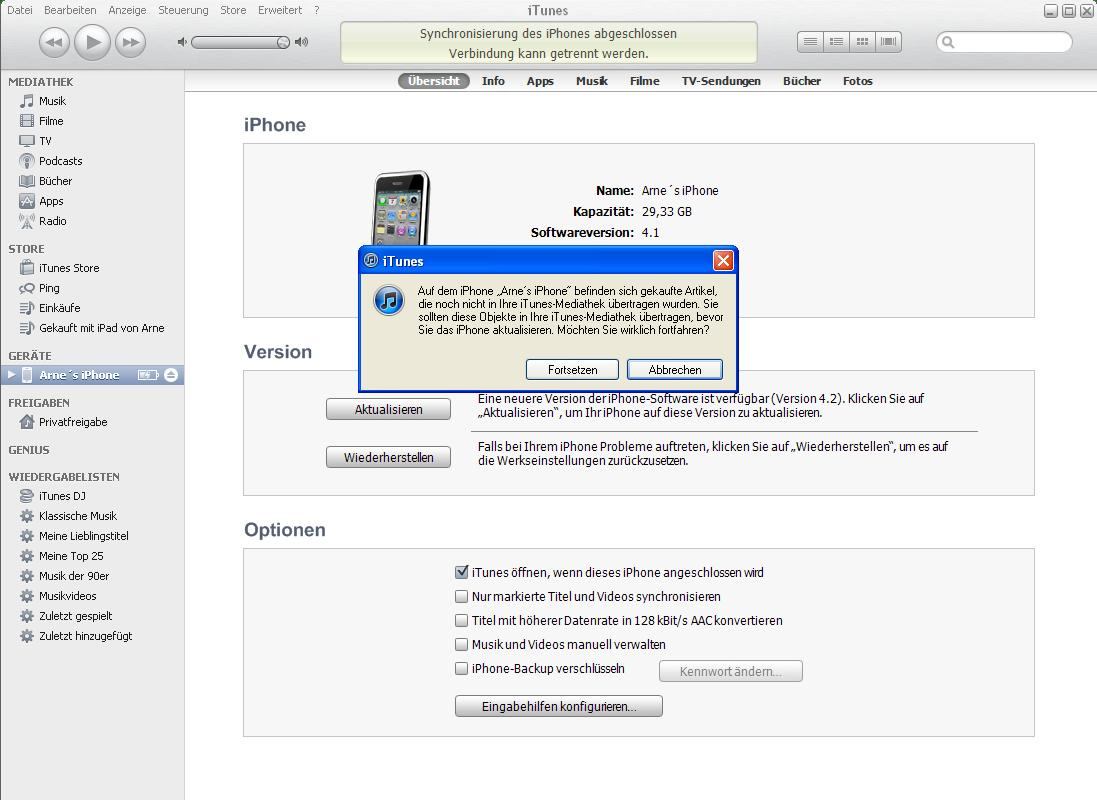Enable Nur markierte Titel synchronisieren
Screen dimensions: 1097x800
click(x=461, y=596)
